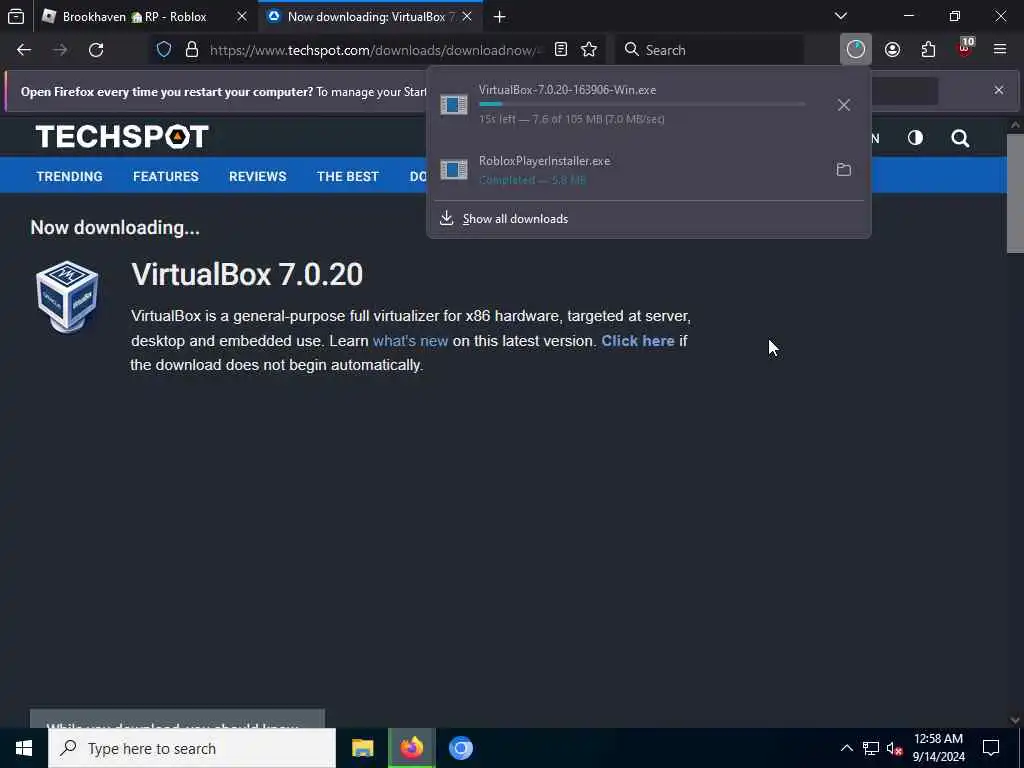Viewport: 1024px width, 768px height.
Task: Click the 'Click here' download link
Action: pos(637,341)
